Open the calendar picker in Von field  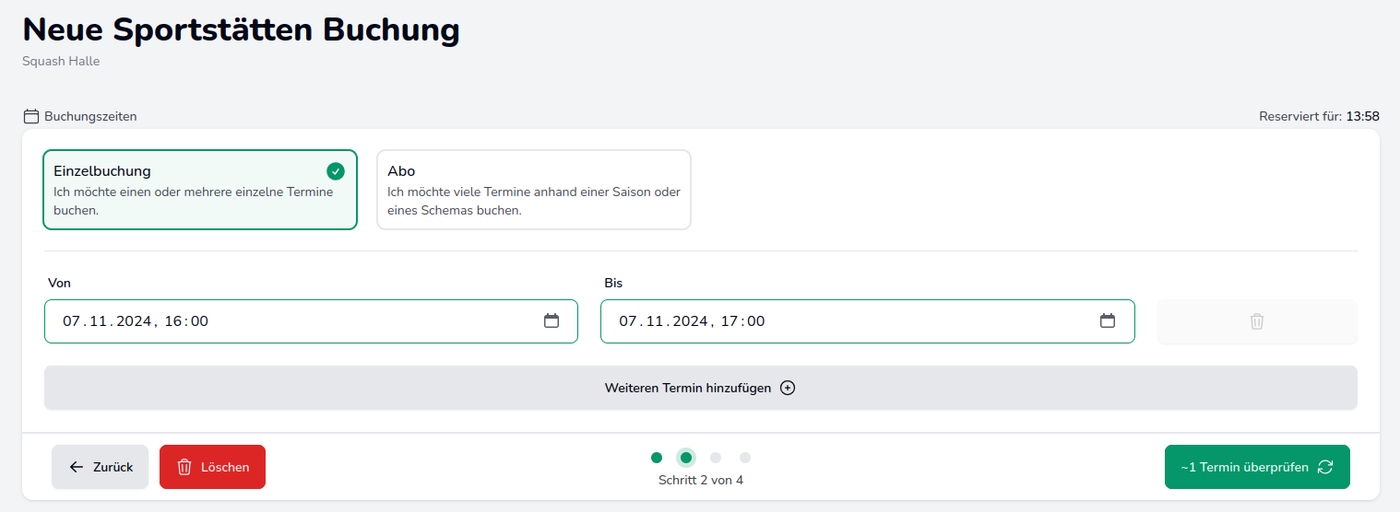551,321
